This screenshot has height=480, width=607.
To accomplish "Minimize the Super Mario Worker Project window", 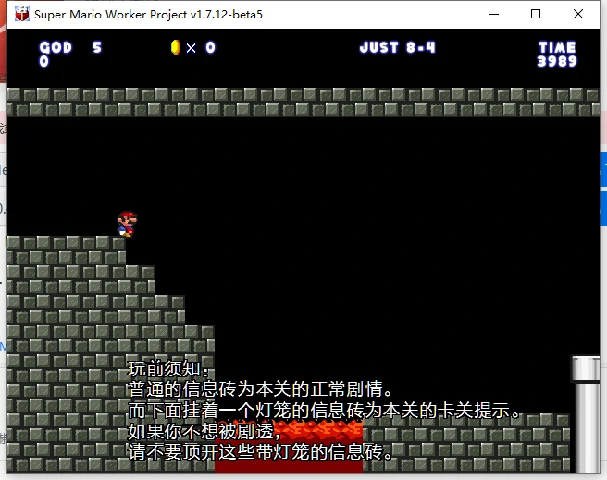I will pos(494,14).
